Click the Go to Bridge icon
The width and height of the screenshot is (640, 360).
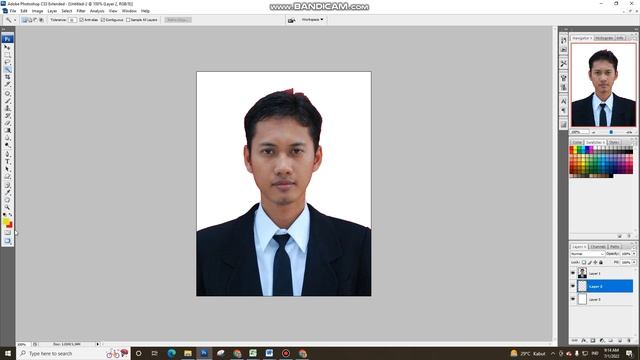(x=291, y=20)
